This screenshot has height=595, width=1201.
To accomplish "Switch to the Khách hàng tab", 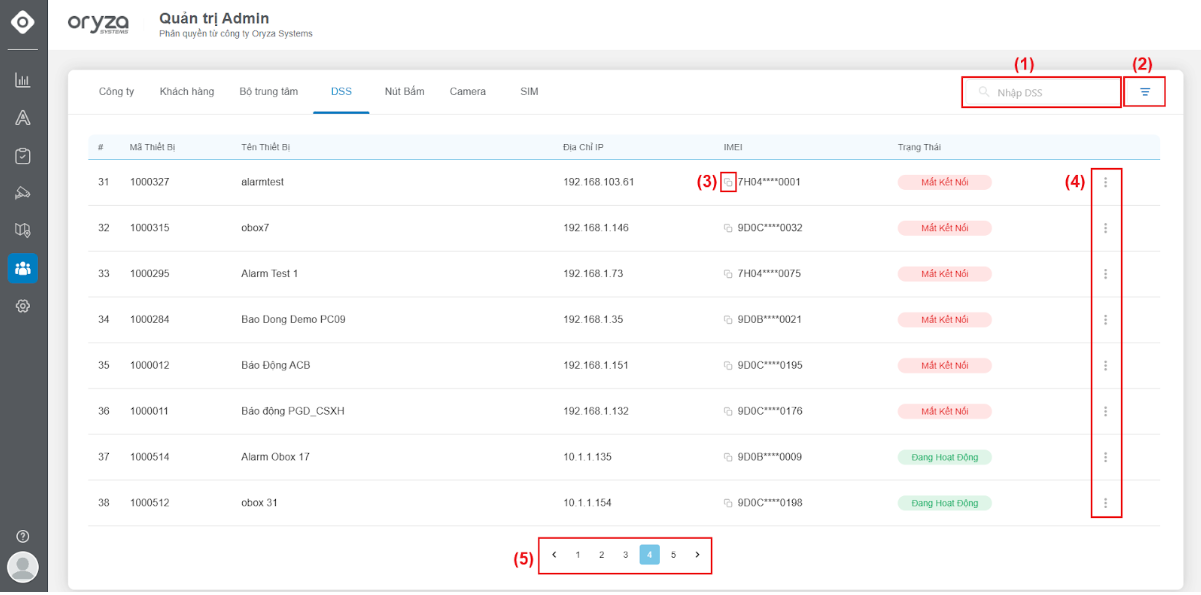I will (187, 92).
